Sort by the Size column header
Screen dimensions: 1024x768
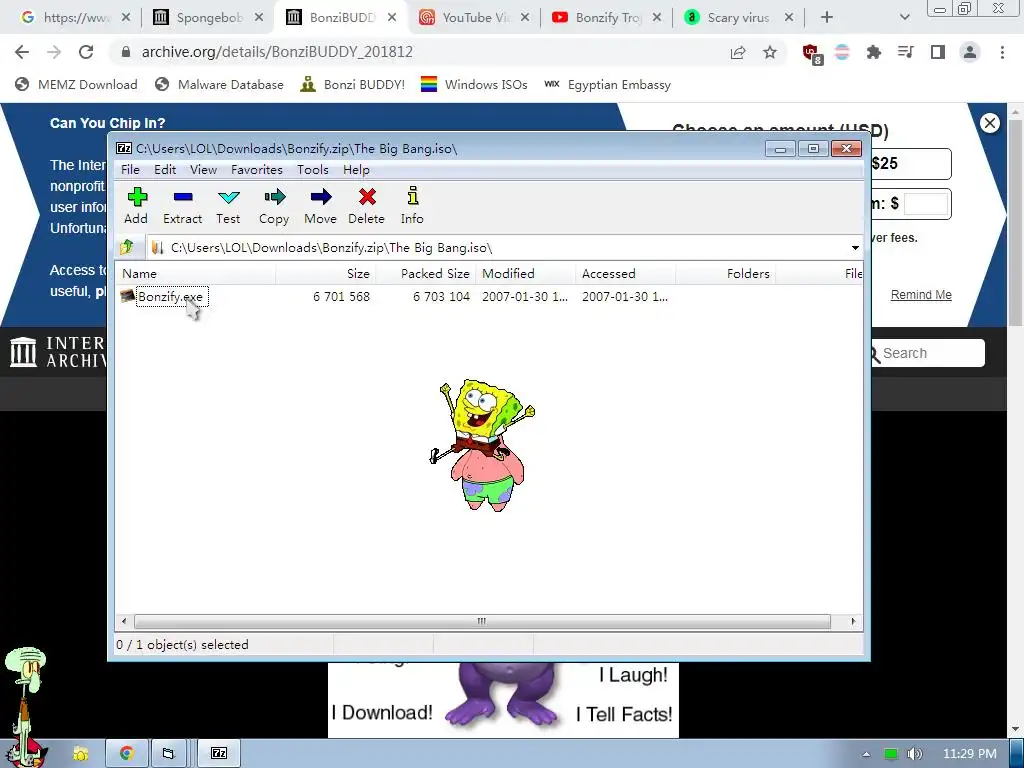point(325,274)
